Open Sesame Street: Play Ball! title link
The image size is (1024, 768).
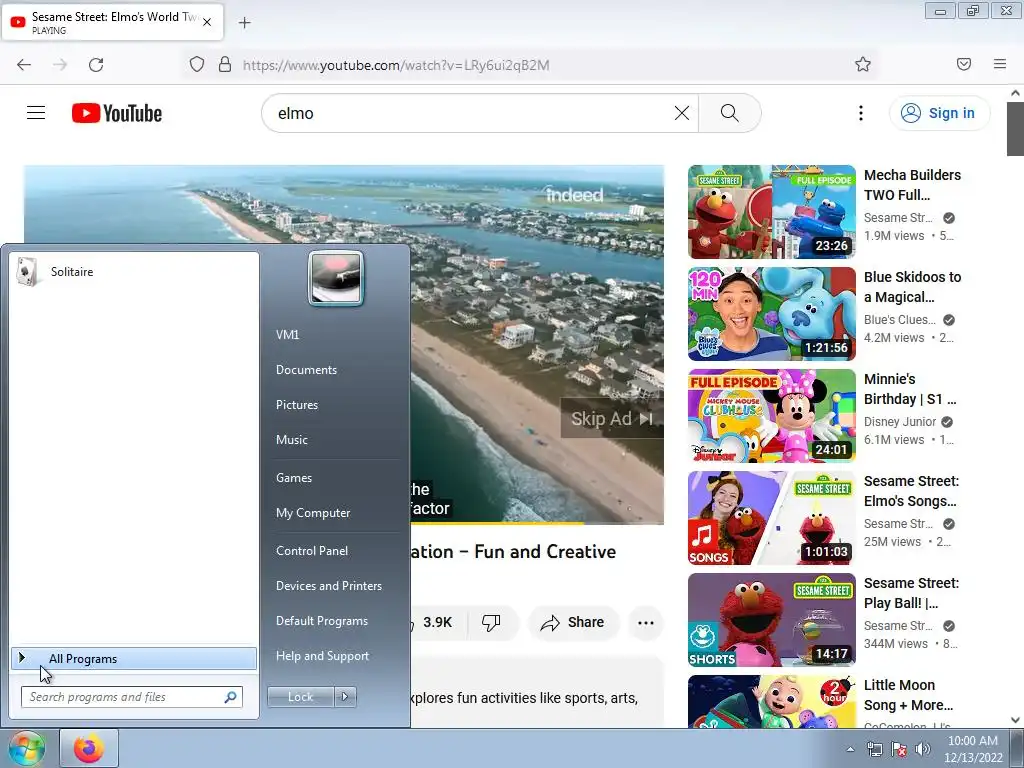pos(911,593)
